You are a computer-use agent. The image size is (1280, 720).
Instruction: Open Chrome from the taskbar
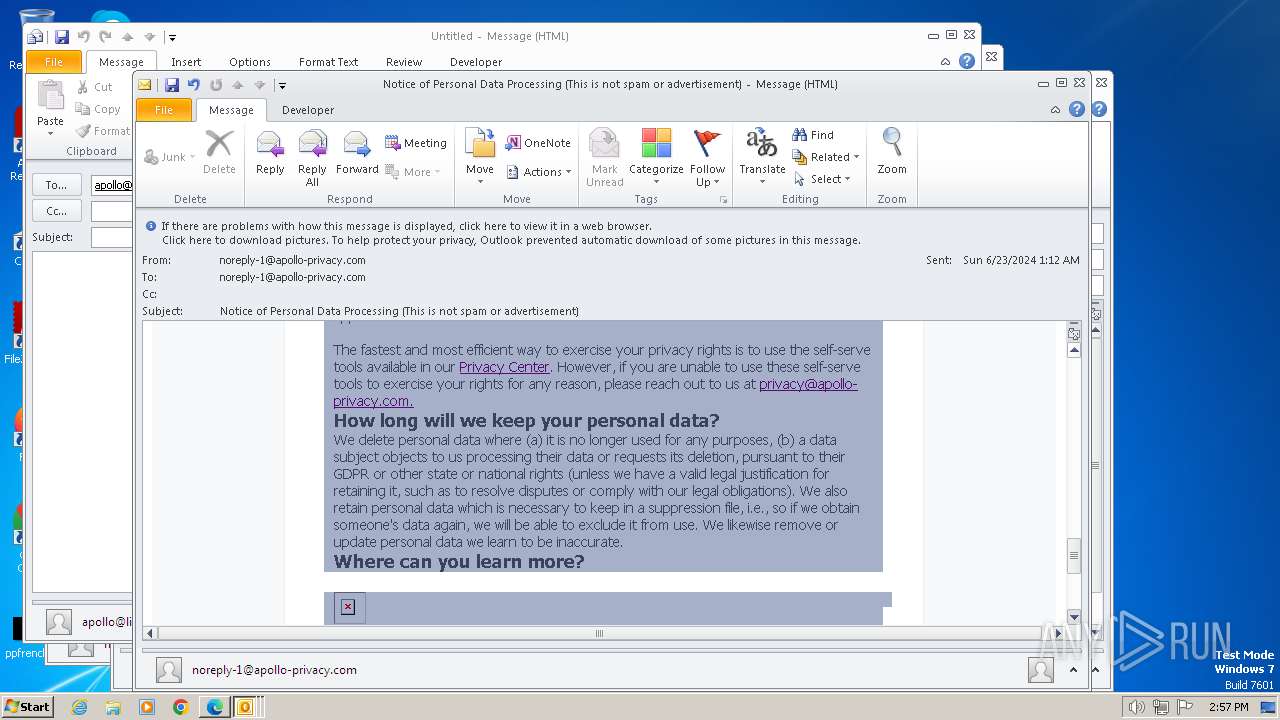[181, 707]
